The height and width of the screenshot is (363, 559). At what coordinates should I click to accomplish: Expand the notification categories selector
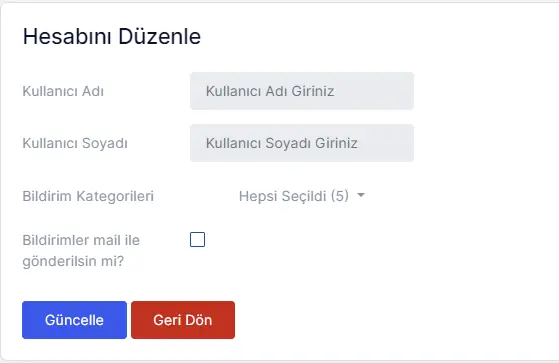(302, 196)
